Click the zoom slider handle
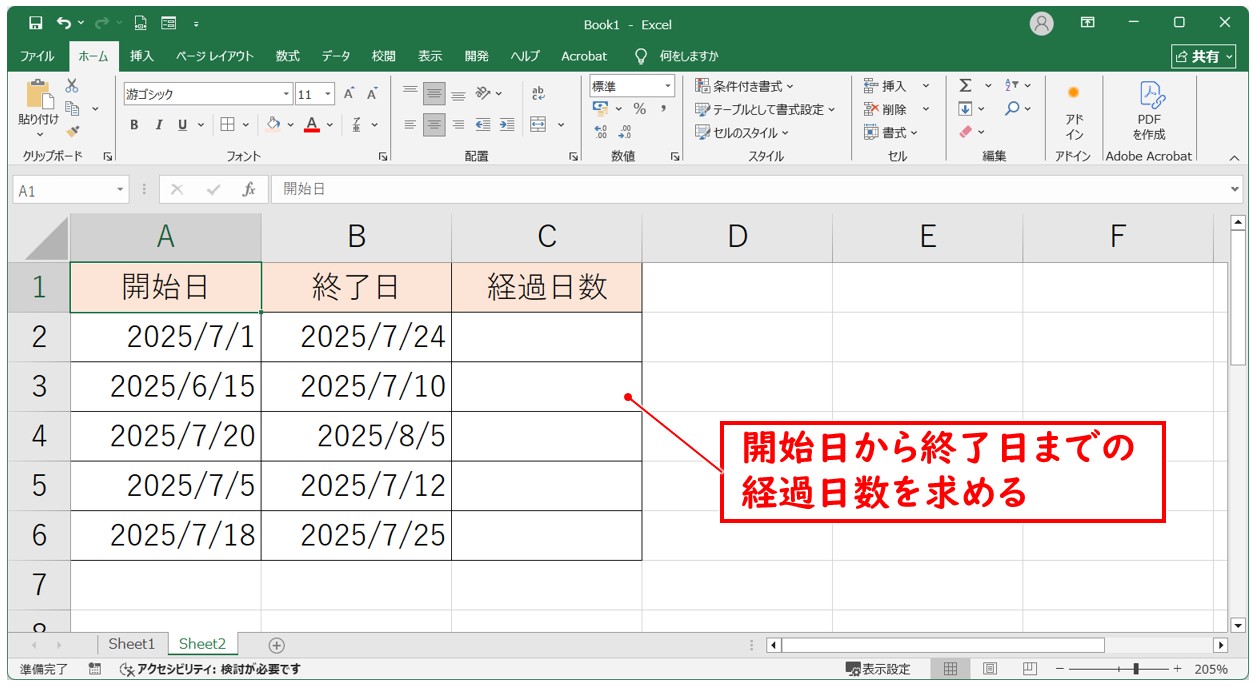 (1136, 669)
